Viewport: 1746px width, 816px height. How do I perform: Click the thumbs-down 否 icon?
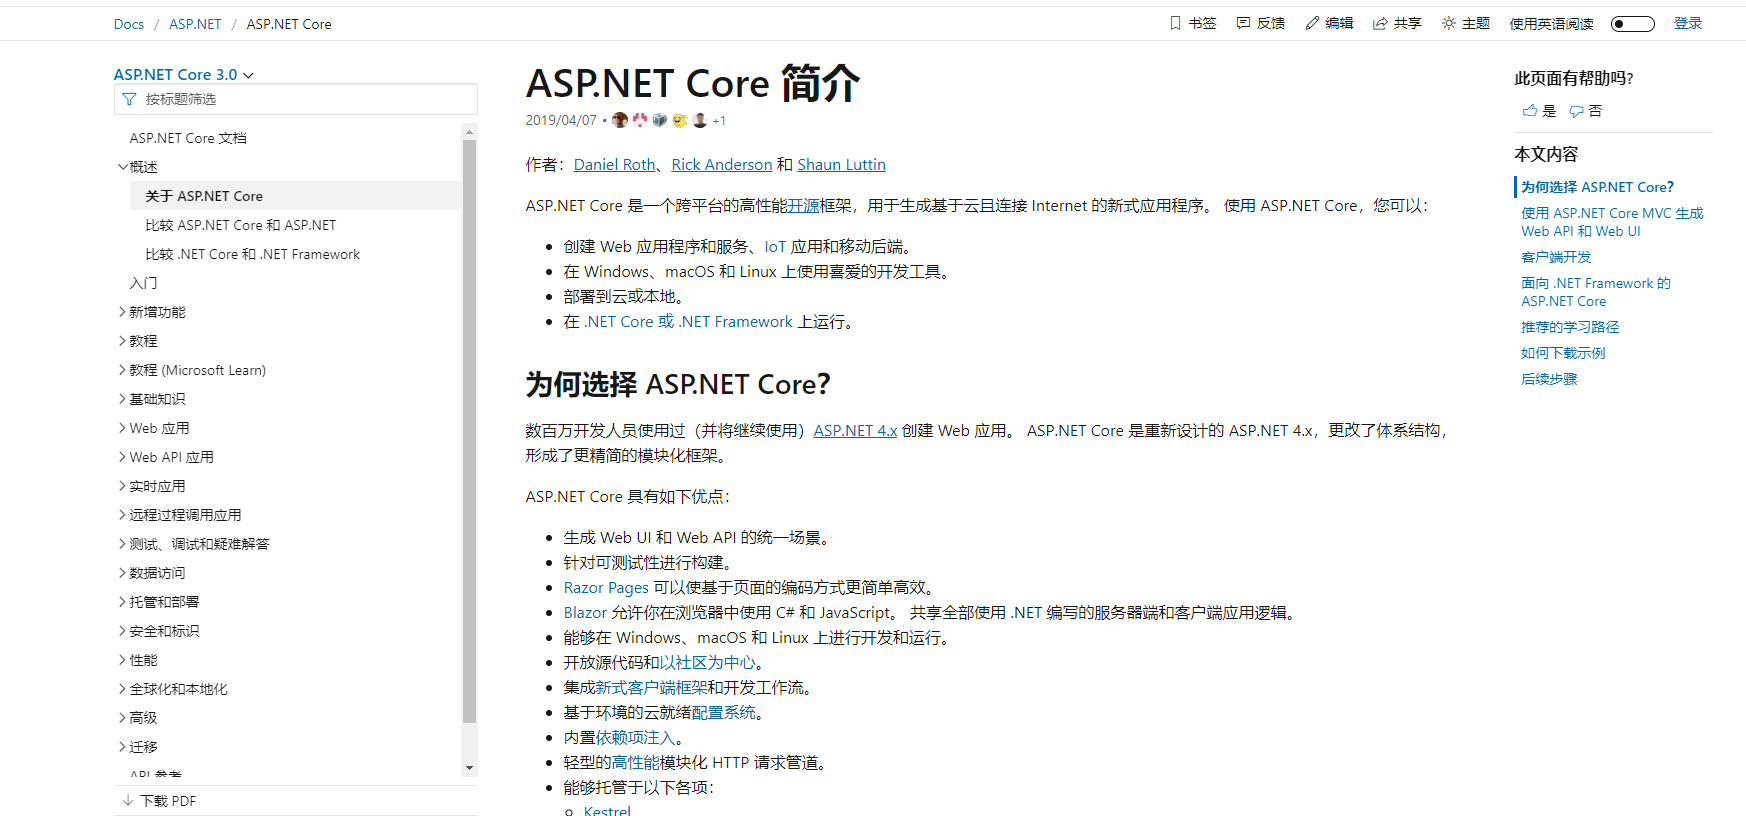[x=1577, y=111]
